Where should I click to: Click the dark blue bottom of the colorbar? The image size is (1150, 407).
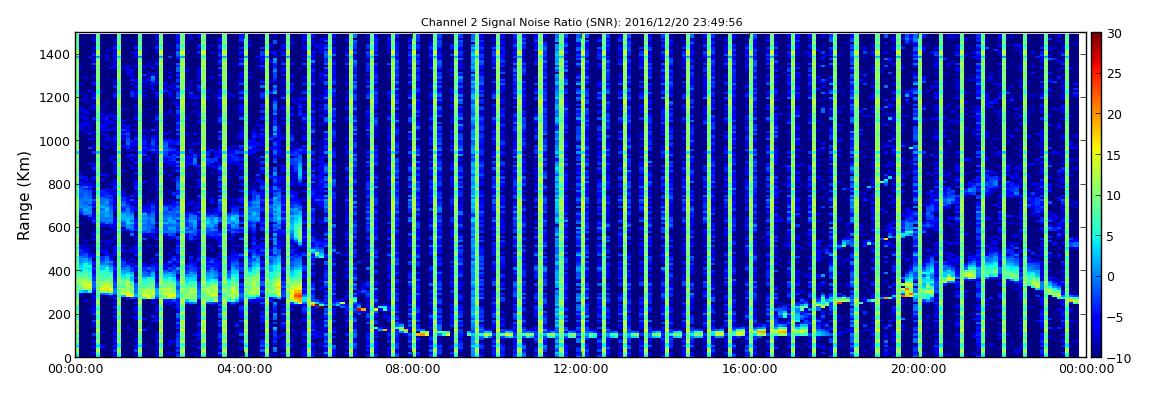pos(1096,351)
